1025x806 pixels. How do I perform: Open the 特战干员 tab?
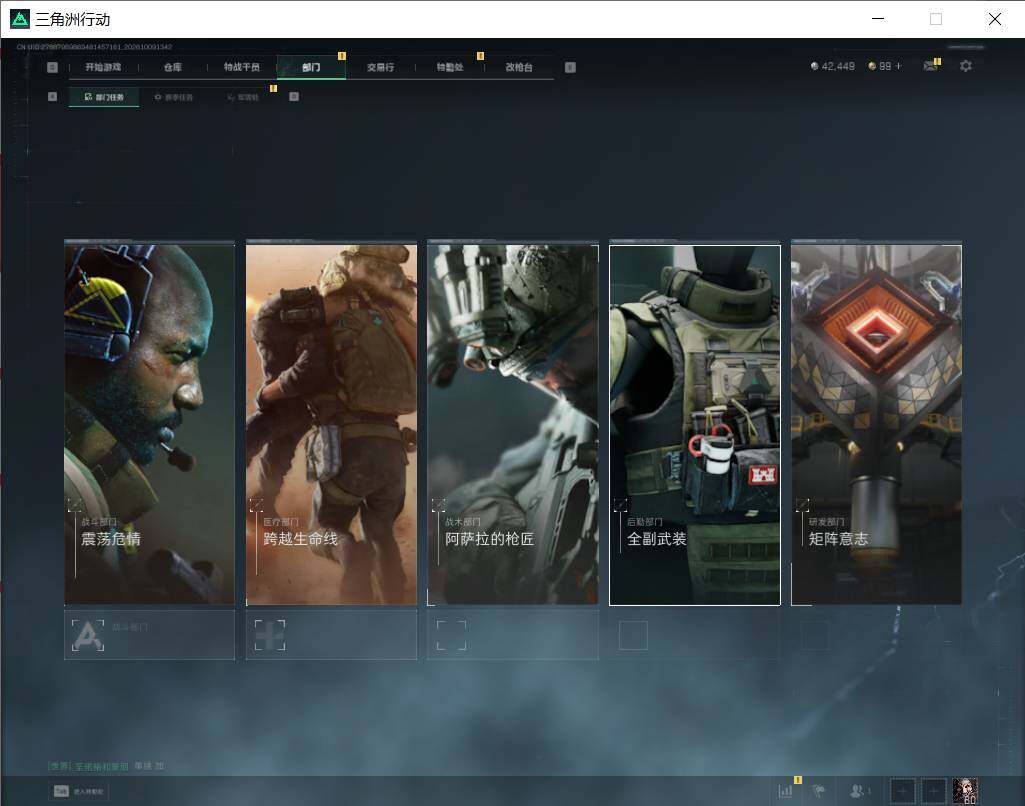point(242,67)
